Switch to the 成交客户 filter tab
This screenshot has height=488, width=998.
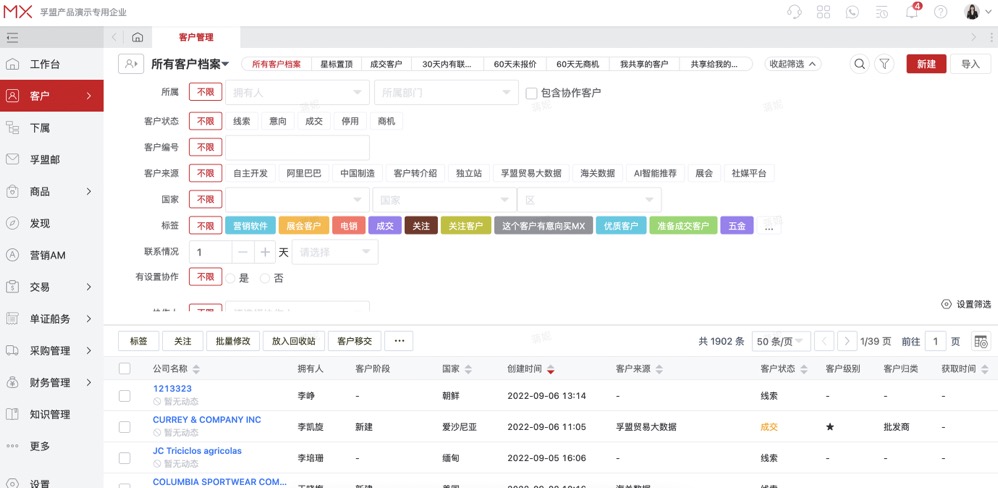click(385, 64)
